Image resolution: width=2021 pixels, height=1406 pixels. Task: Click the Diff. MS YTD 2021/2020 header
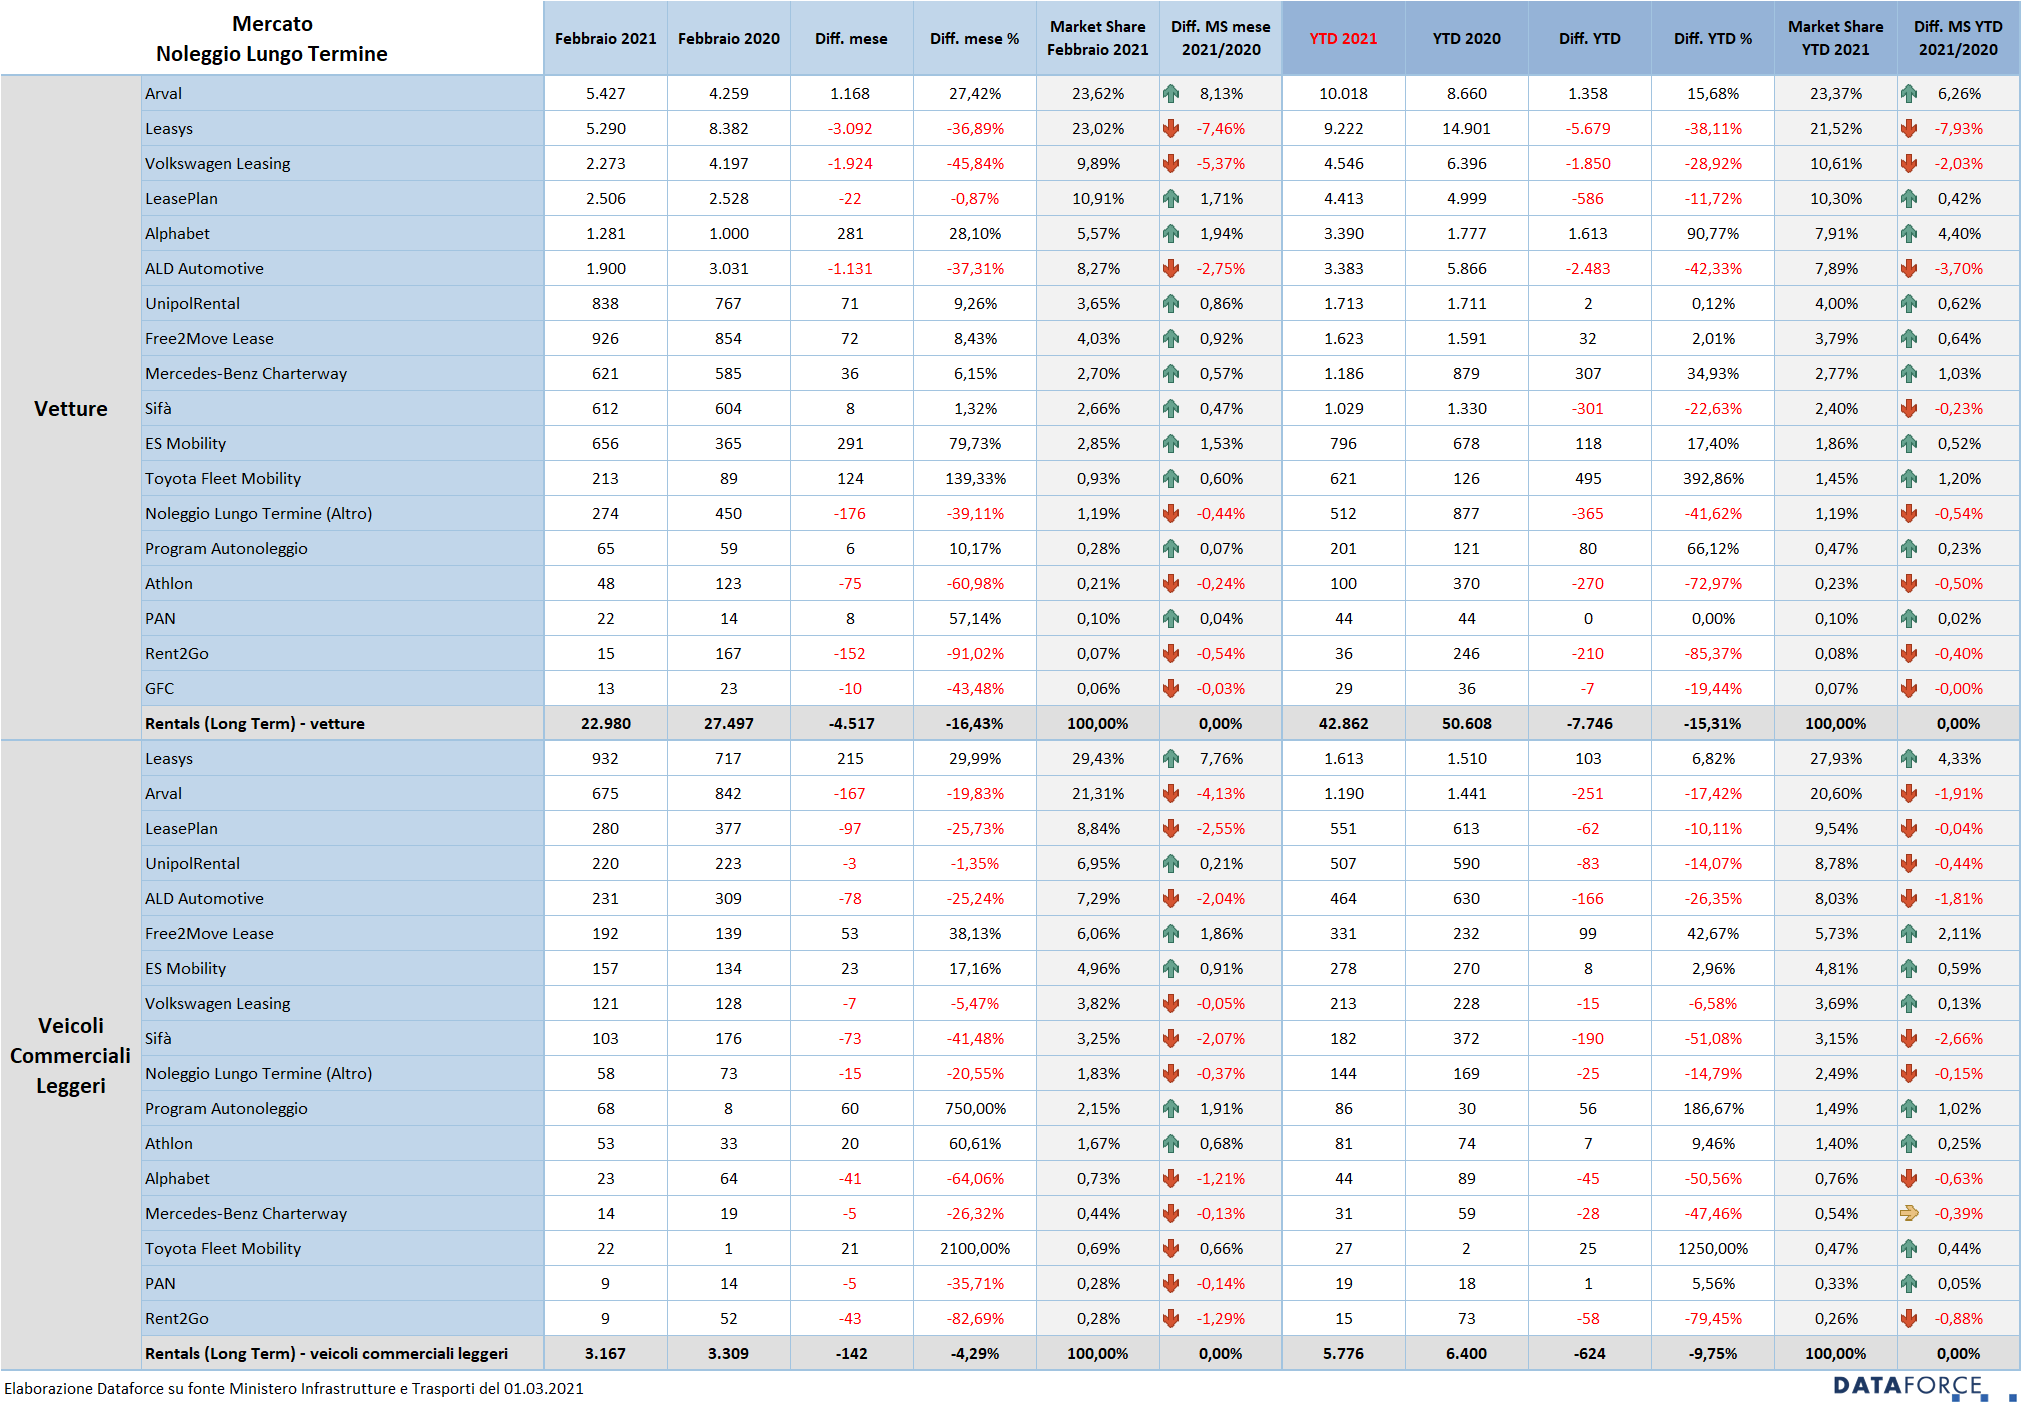pos(1958,38)
